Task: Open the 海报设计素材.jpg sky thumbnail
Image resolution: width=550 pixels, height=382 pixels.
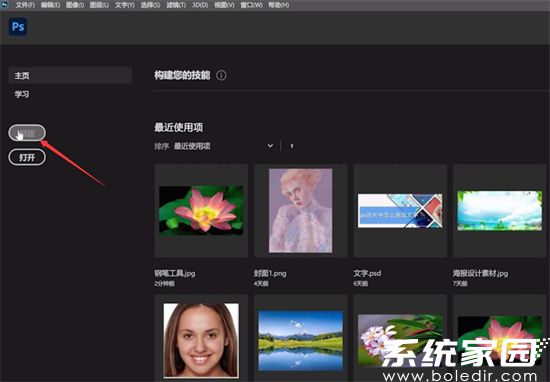Action: (499, 210)
